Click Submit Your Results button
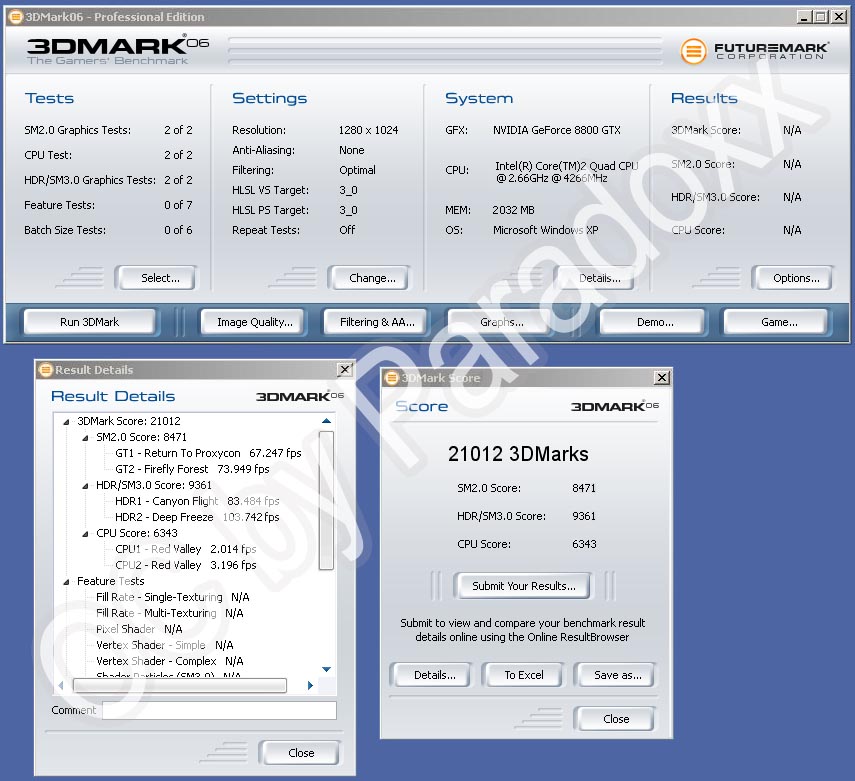The image size is (855, 781). (x=523, y=586)
